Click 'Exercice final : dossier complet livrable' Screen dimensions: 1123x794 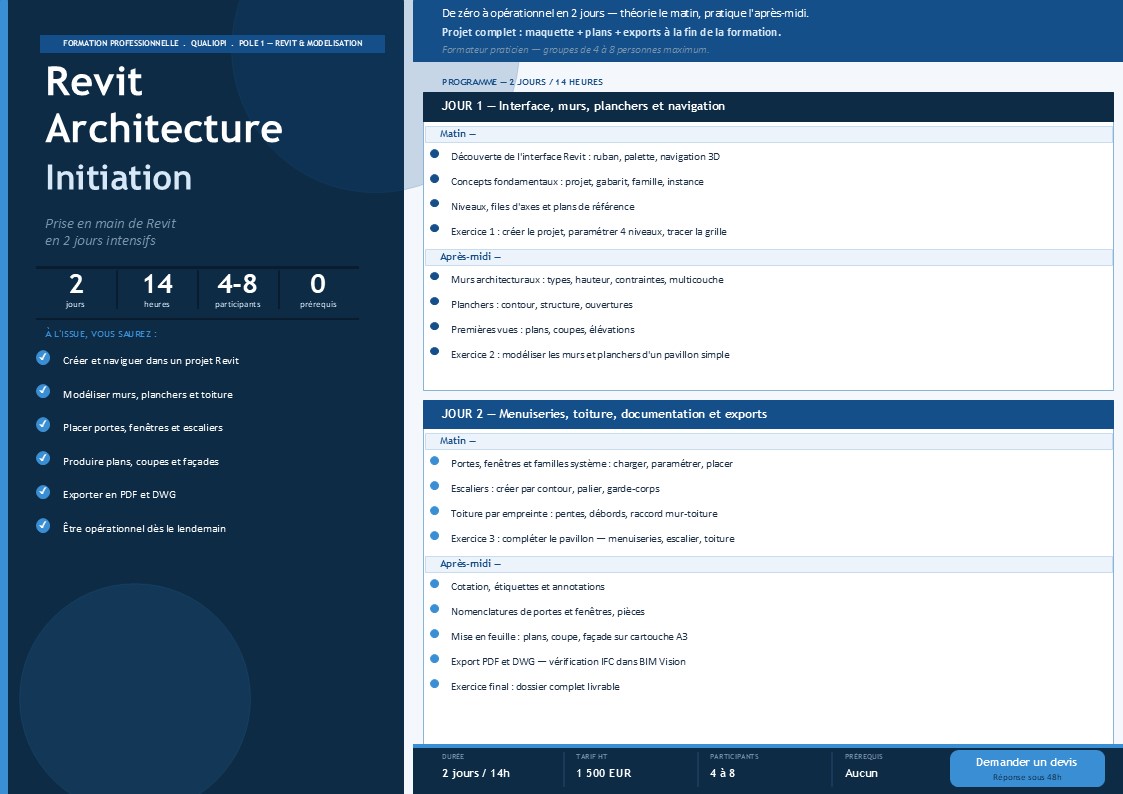pos(535,687)
